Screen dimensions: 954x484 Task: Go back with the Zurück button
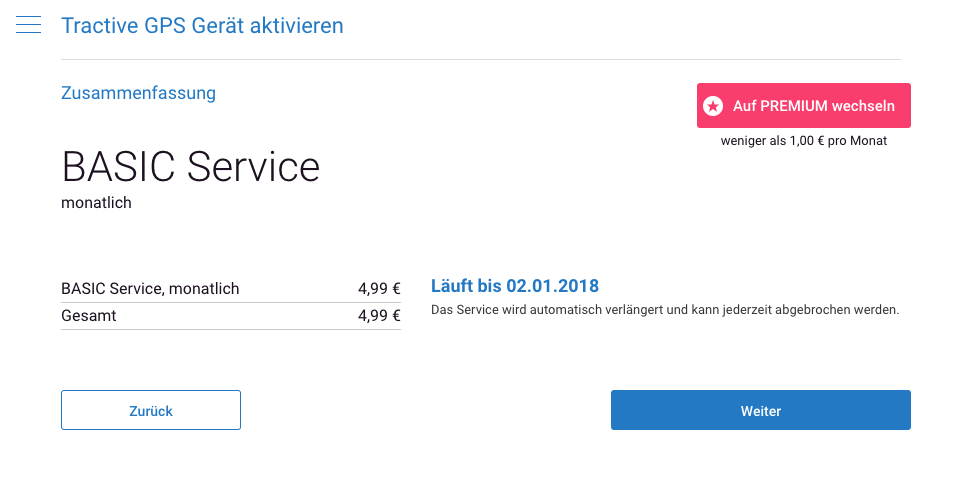click(x=151, y=410)
